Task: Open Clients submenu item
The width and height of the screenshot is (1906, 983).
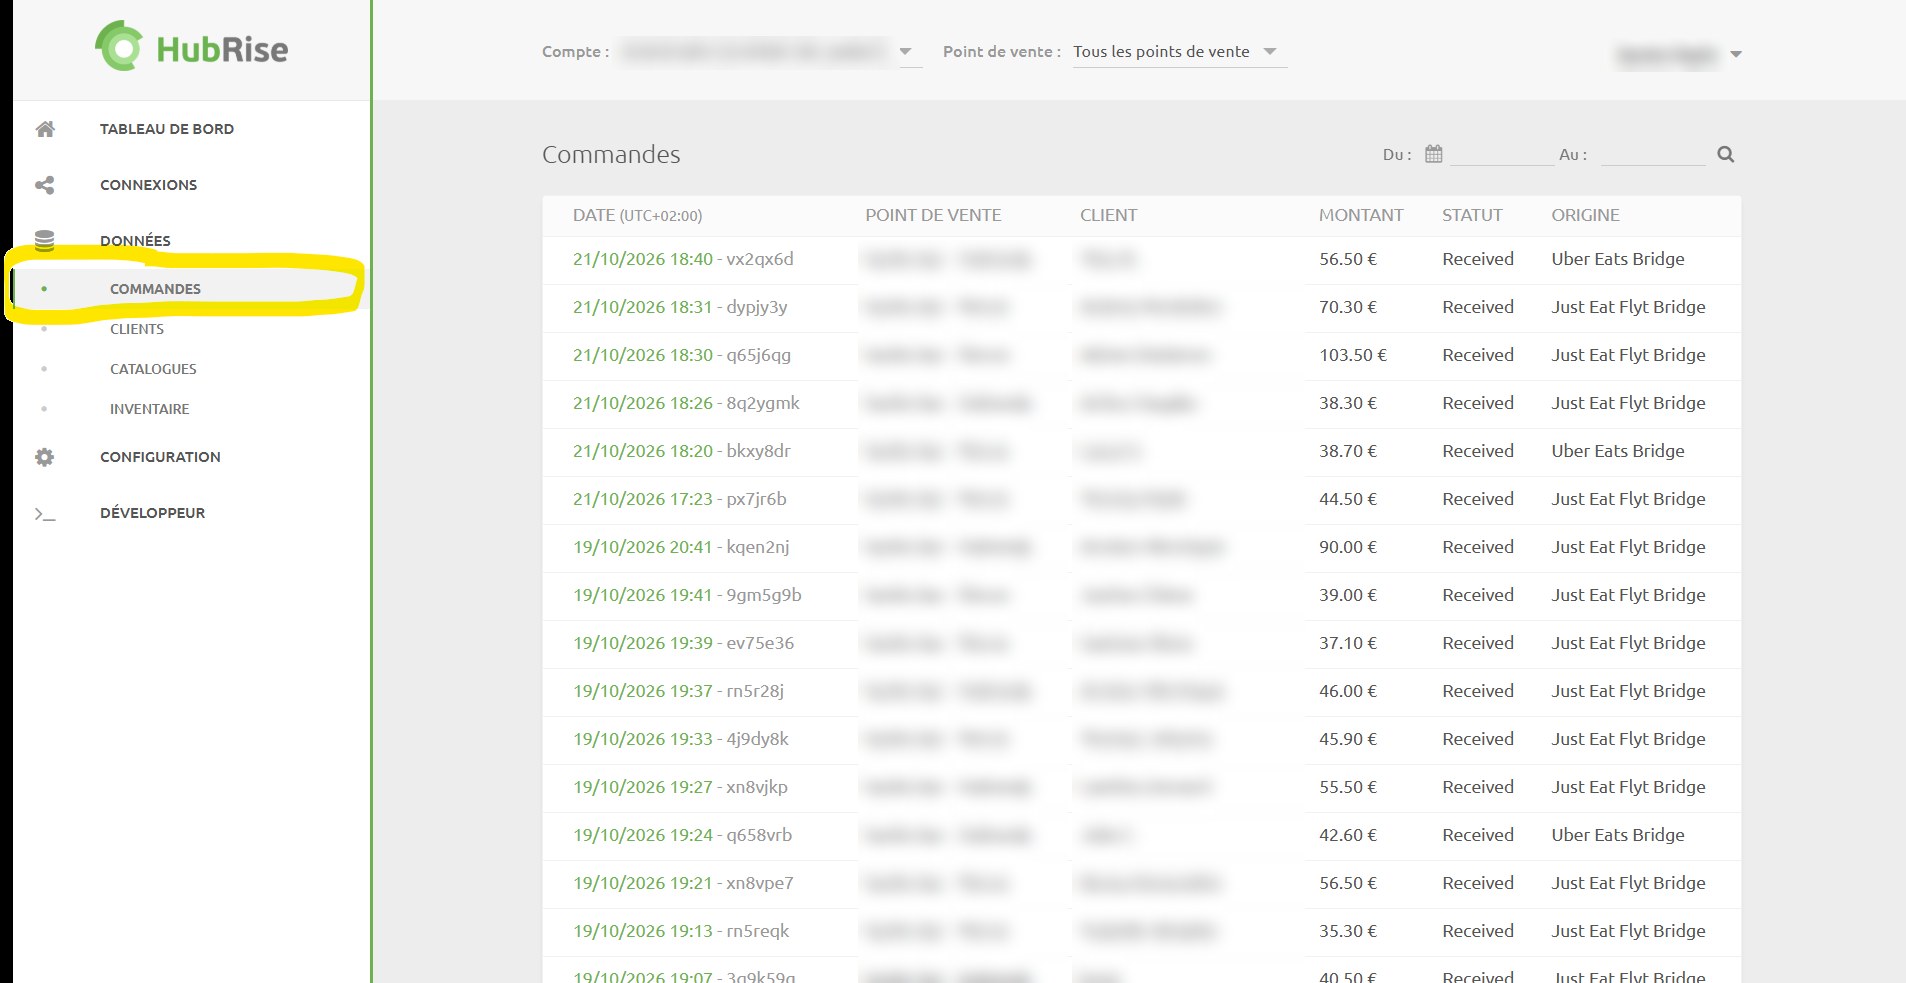Action: point(137,329)
